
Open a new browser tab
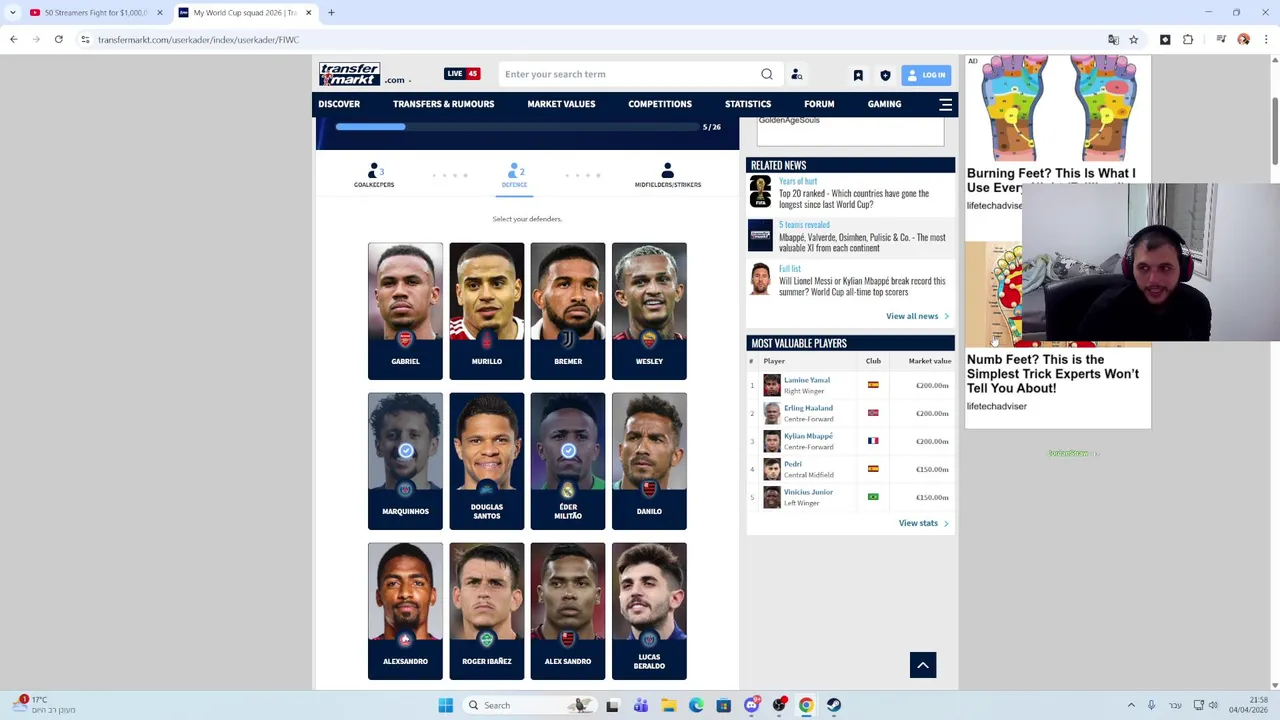coord(331,13)
